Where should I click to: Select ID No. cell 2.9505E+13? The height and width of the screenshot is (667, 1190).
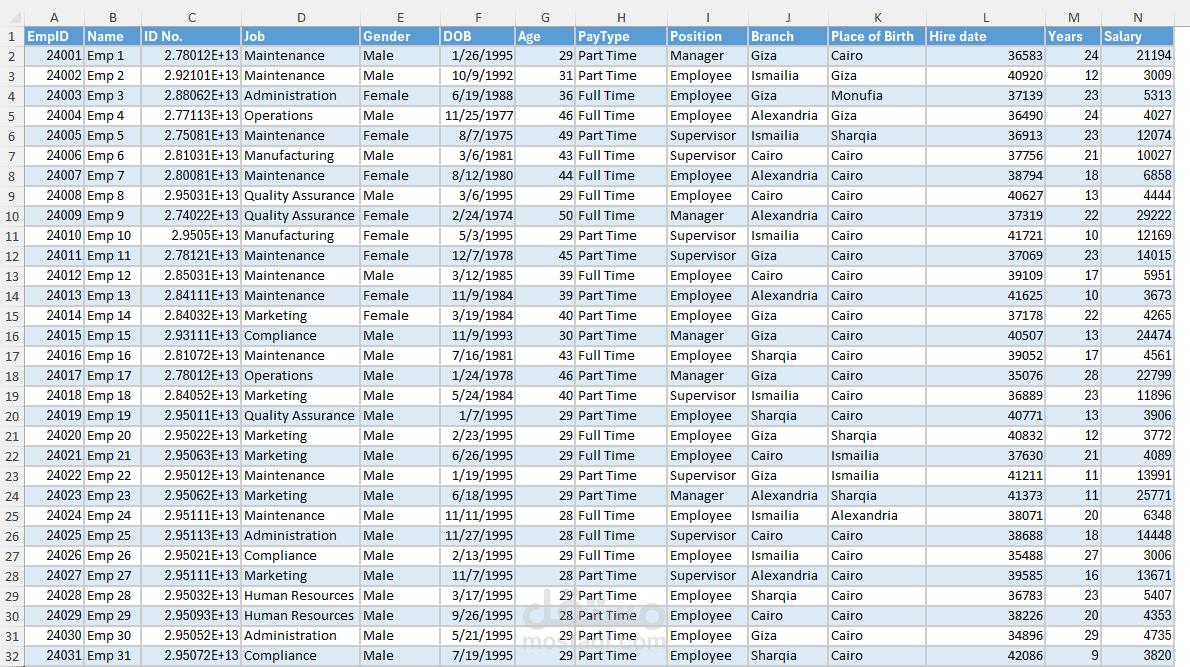click(x=191, y=235)
